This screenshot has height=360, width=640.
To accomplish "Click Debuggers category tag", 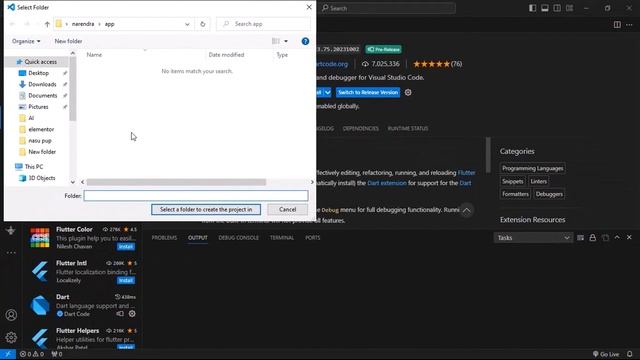I will [x=549, y=194].
